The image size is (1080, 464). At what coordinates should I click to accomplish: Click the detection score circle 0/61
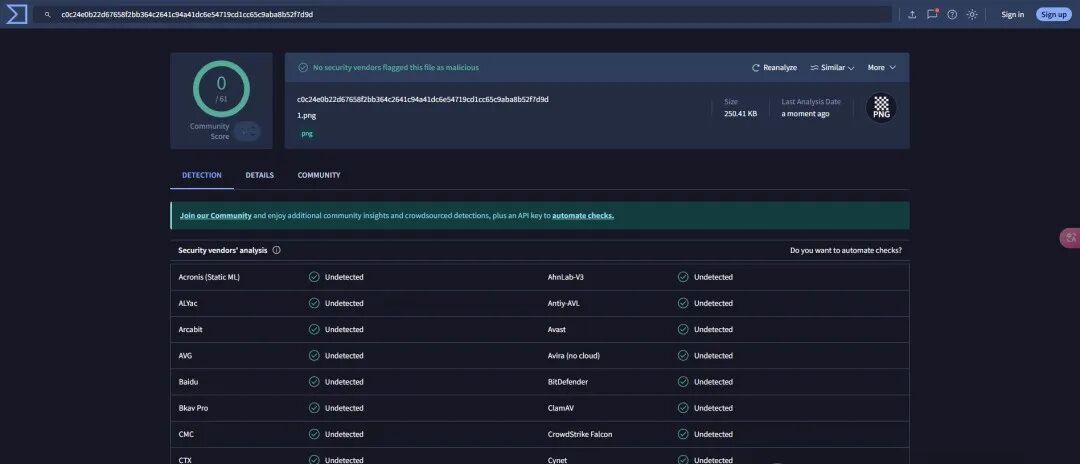click(221, 89)
